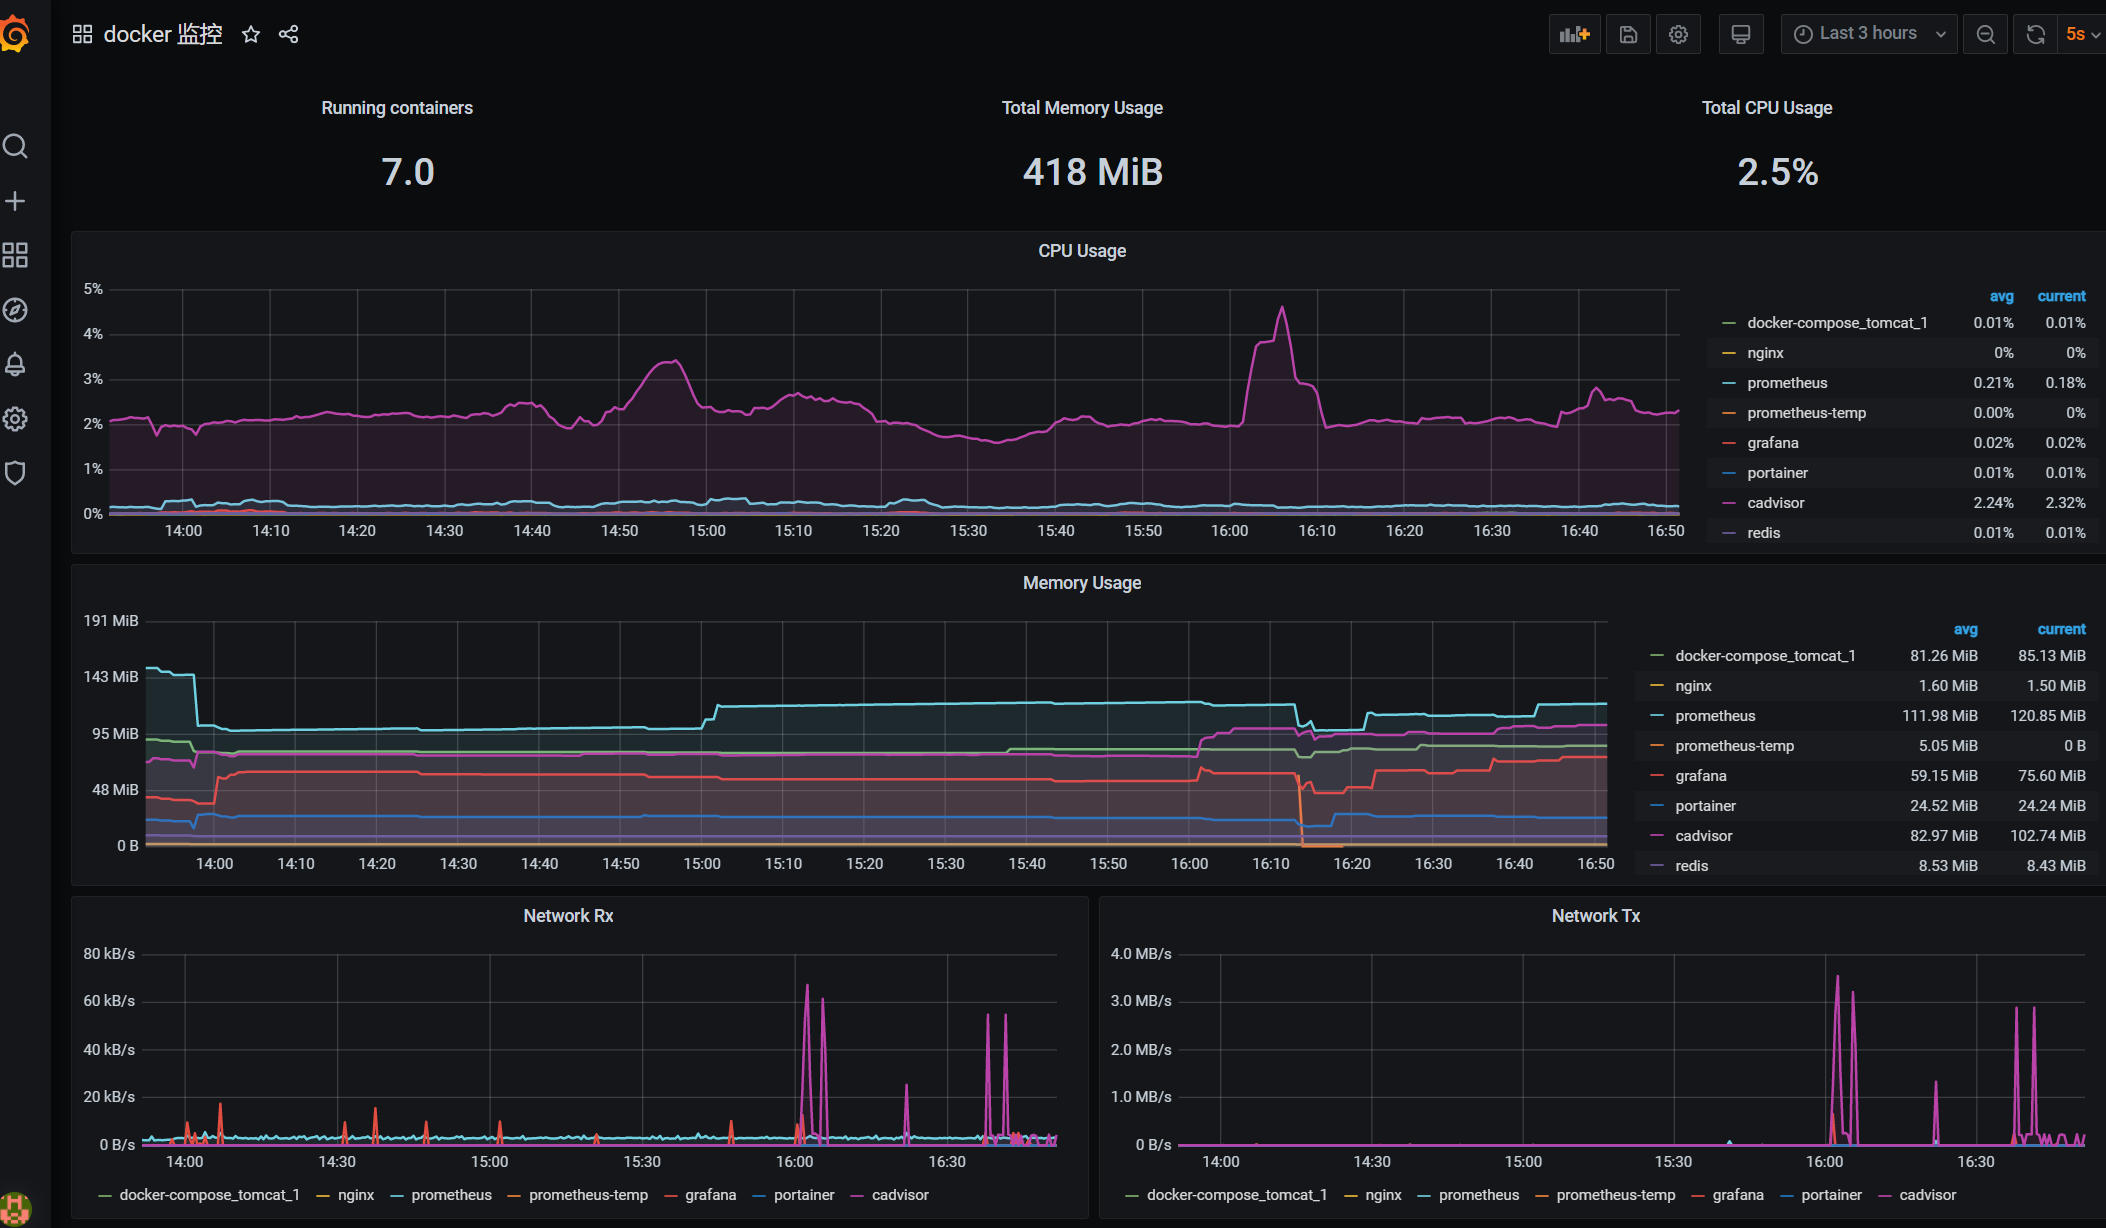Toggle cadvisor series in Network Rx legend
The height and width of the screenshot is (1228, 2106).
coord(900,1195)
